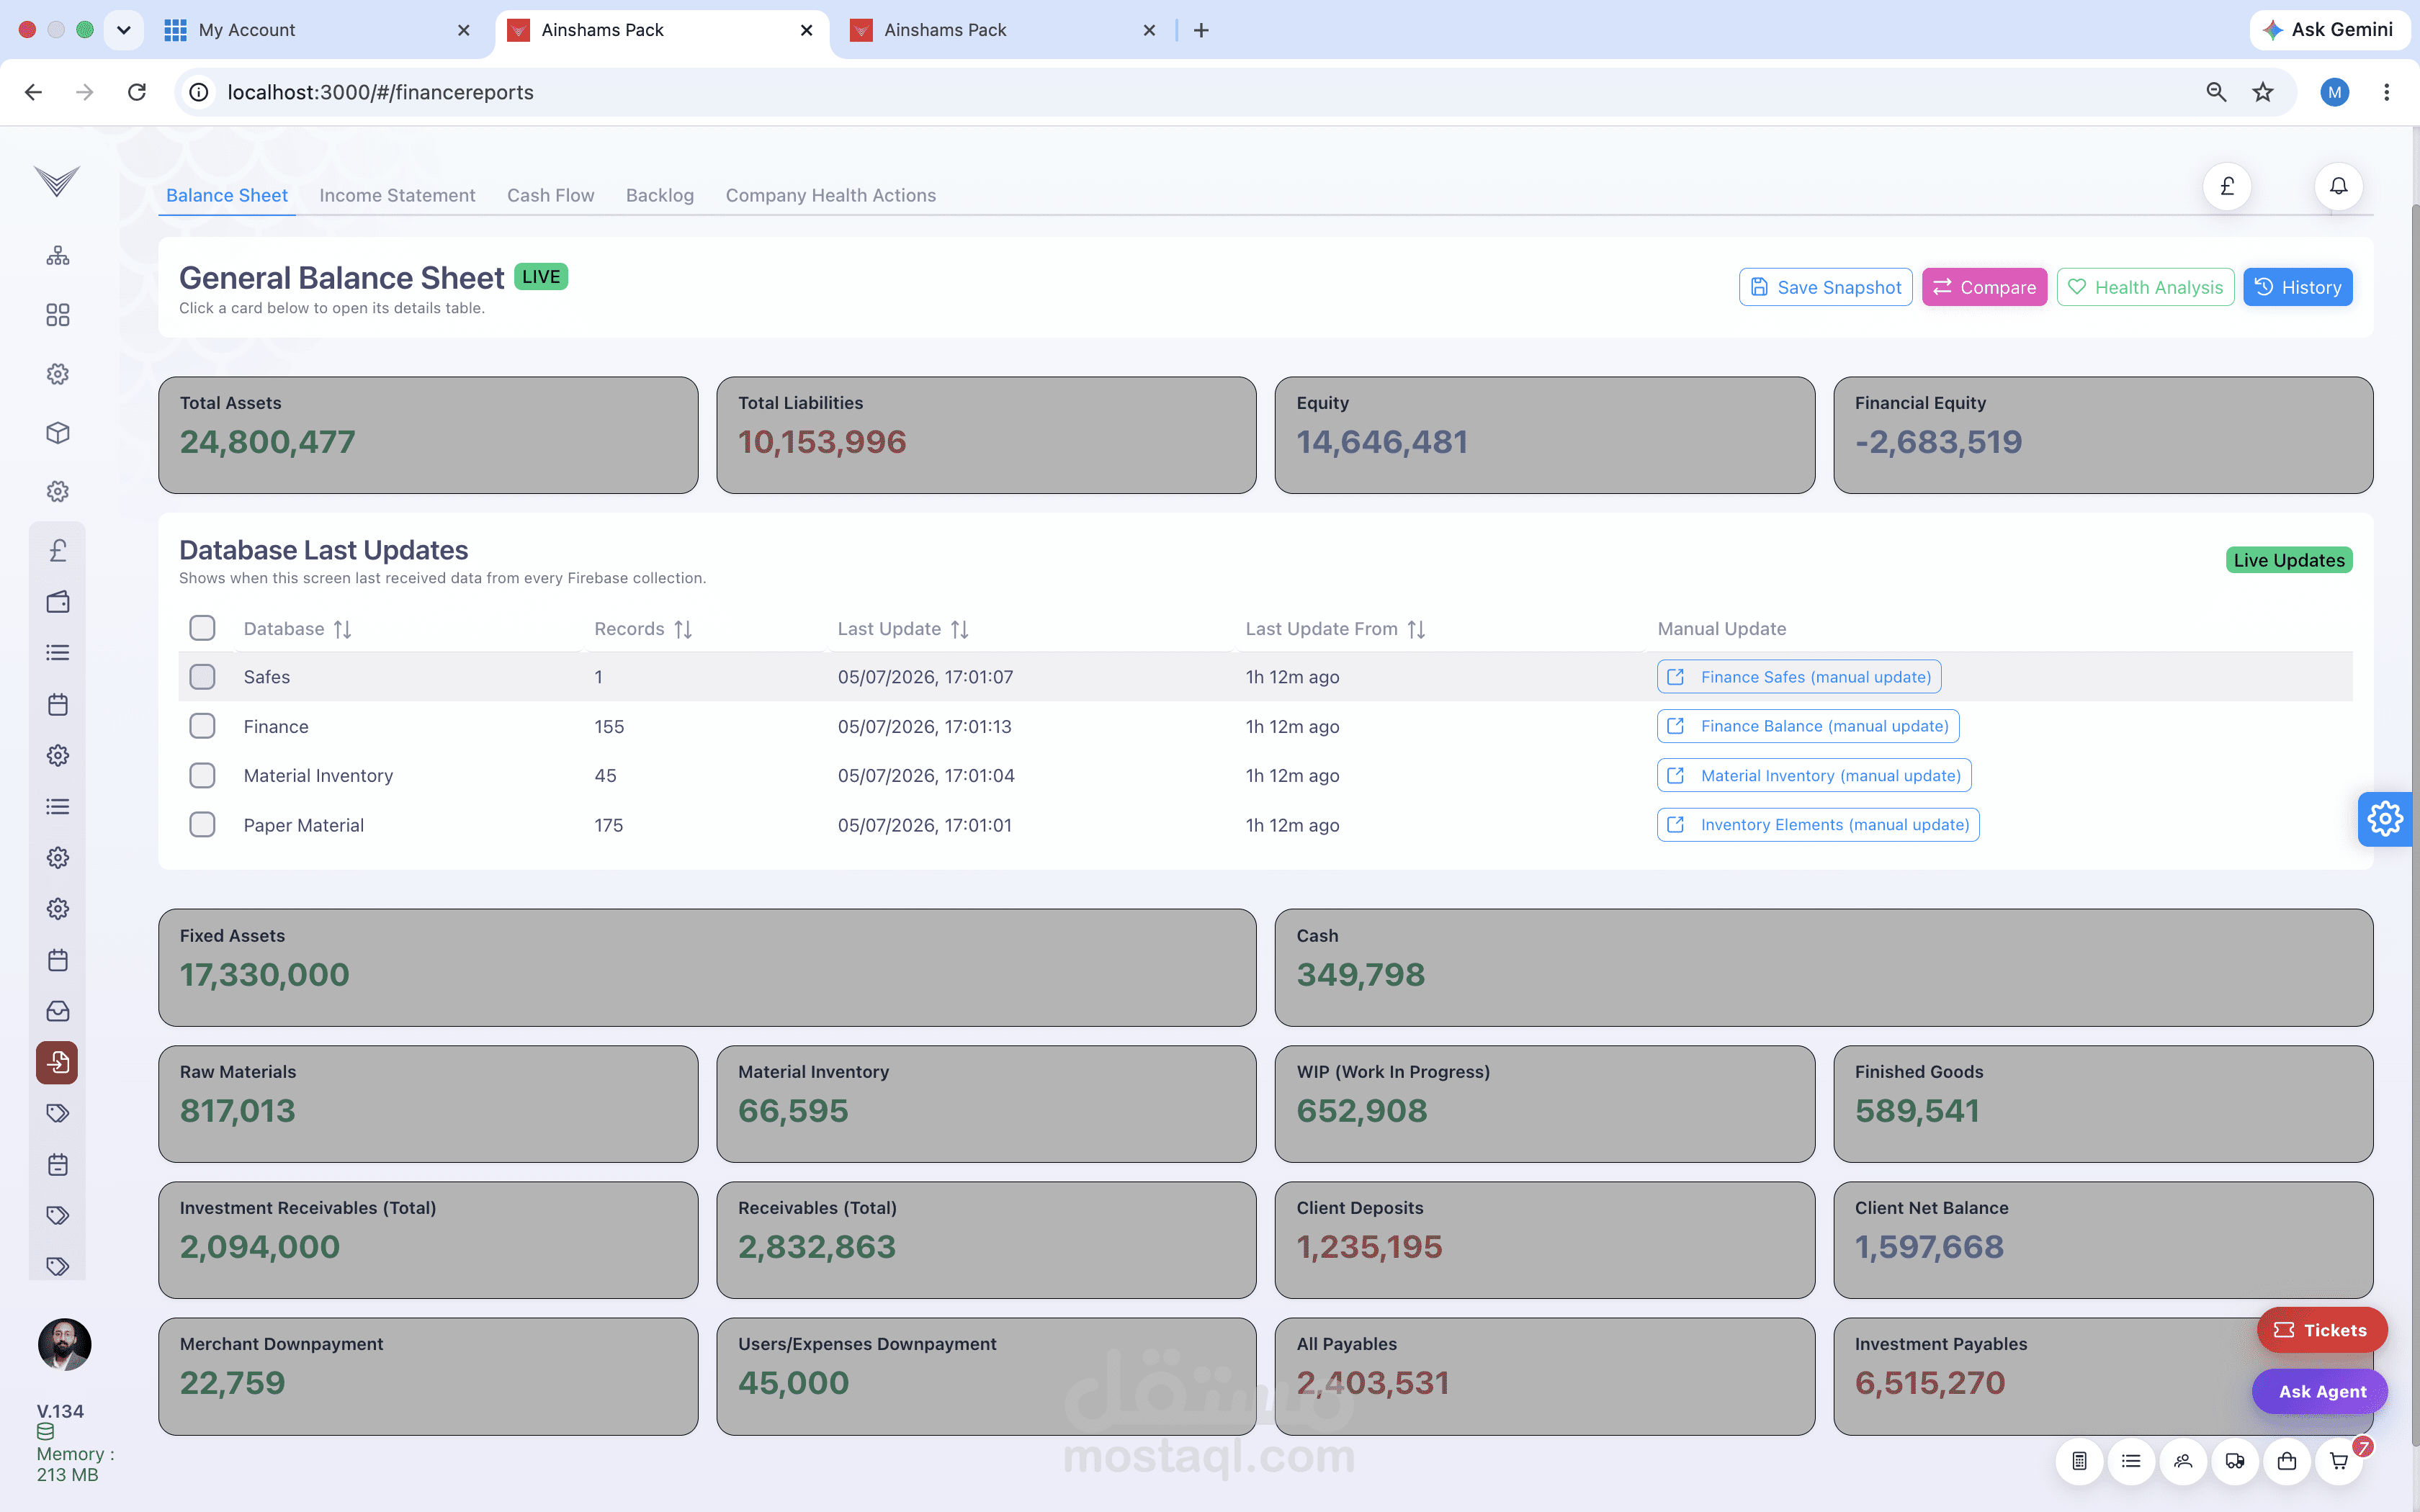2420x1512 pixels.
Task: Open the wallet icon in sidebar
Action: click(58, 601)
